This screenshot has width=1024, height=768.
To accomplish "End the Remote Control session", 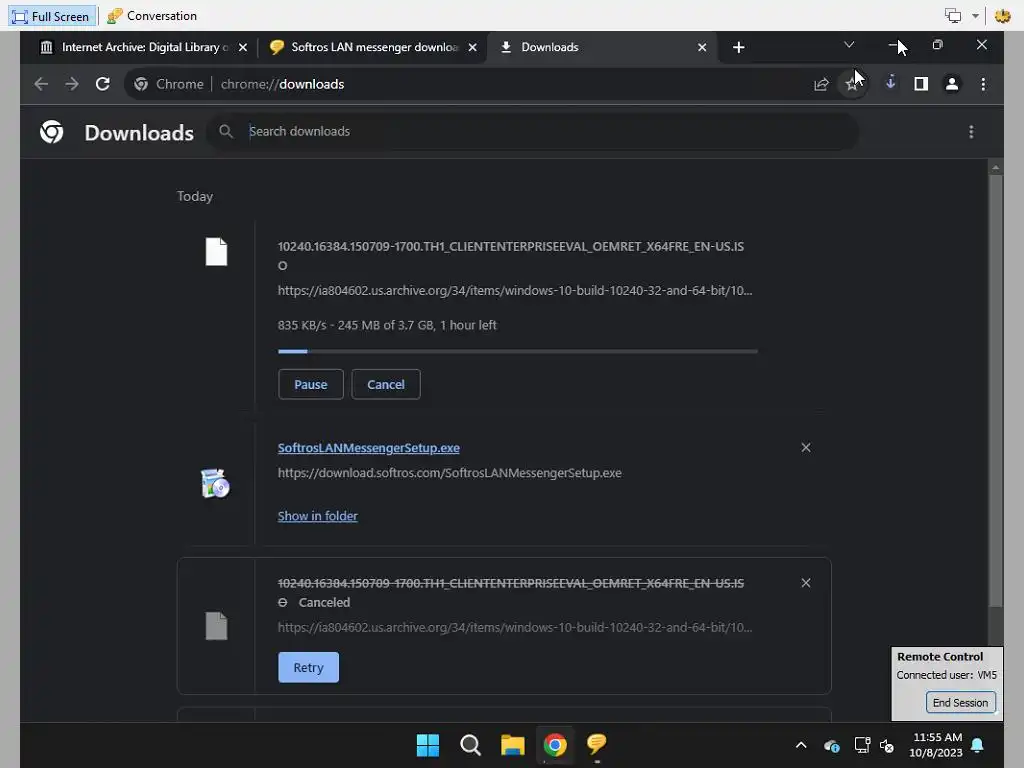I will click(x=960, y=703).
